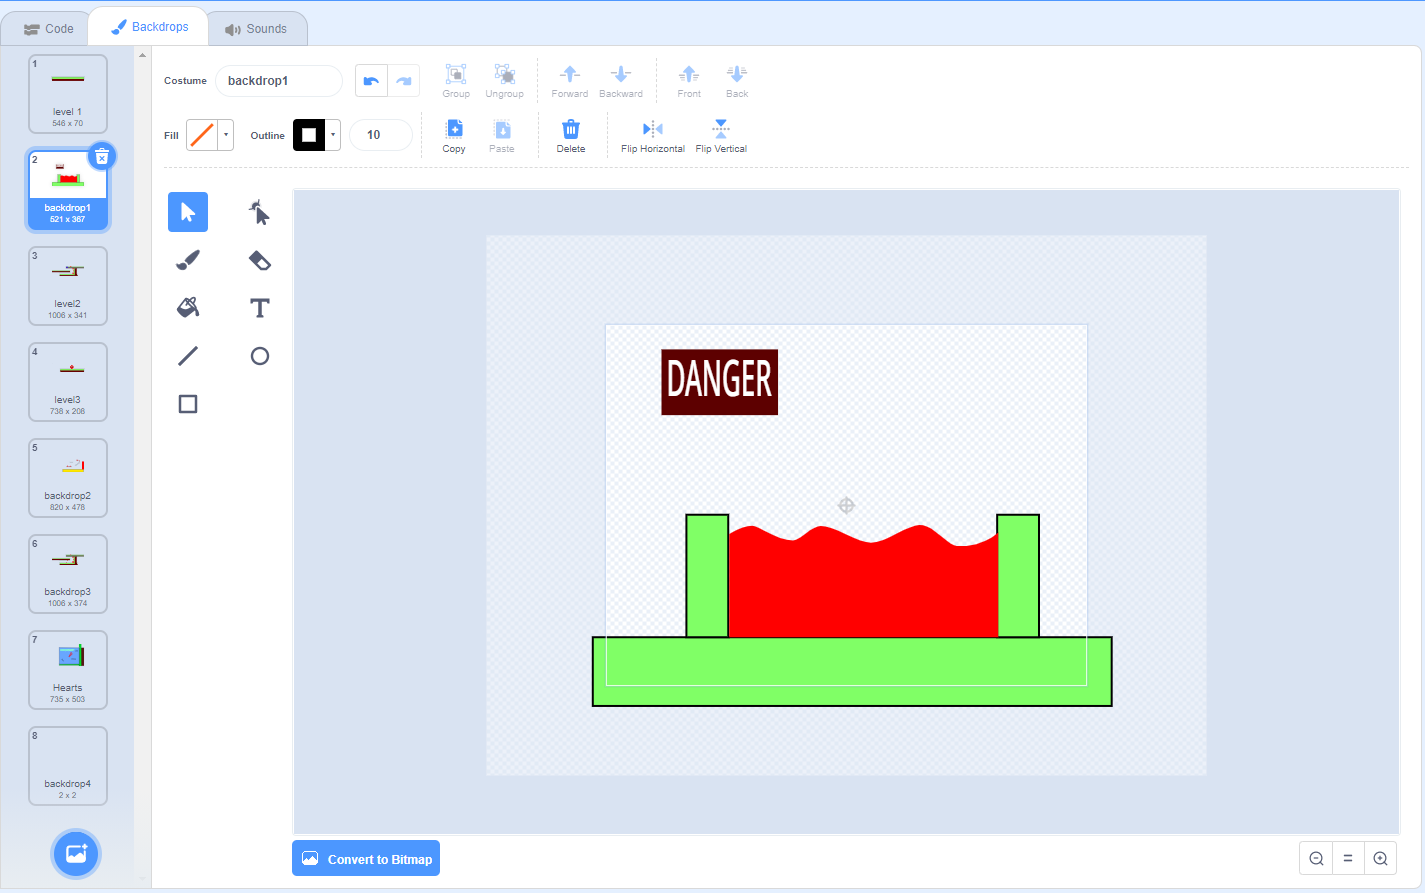Move selection Forward one layer
1425x893 pixels.
click(570, 81)
